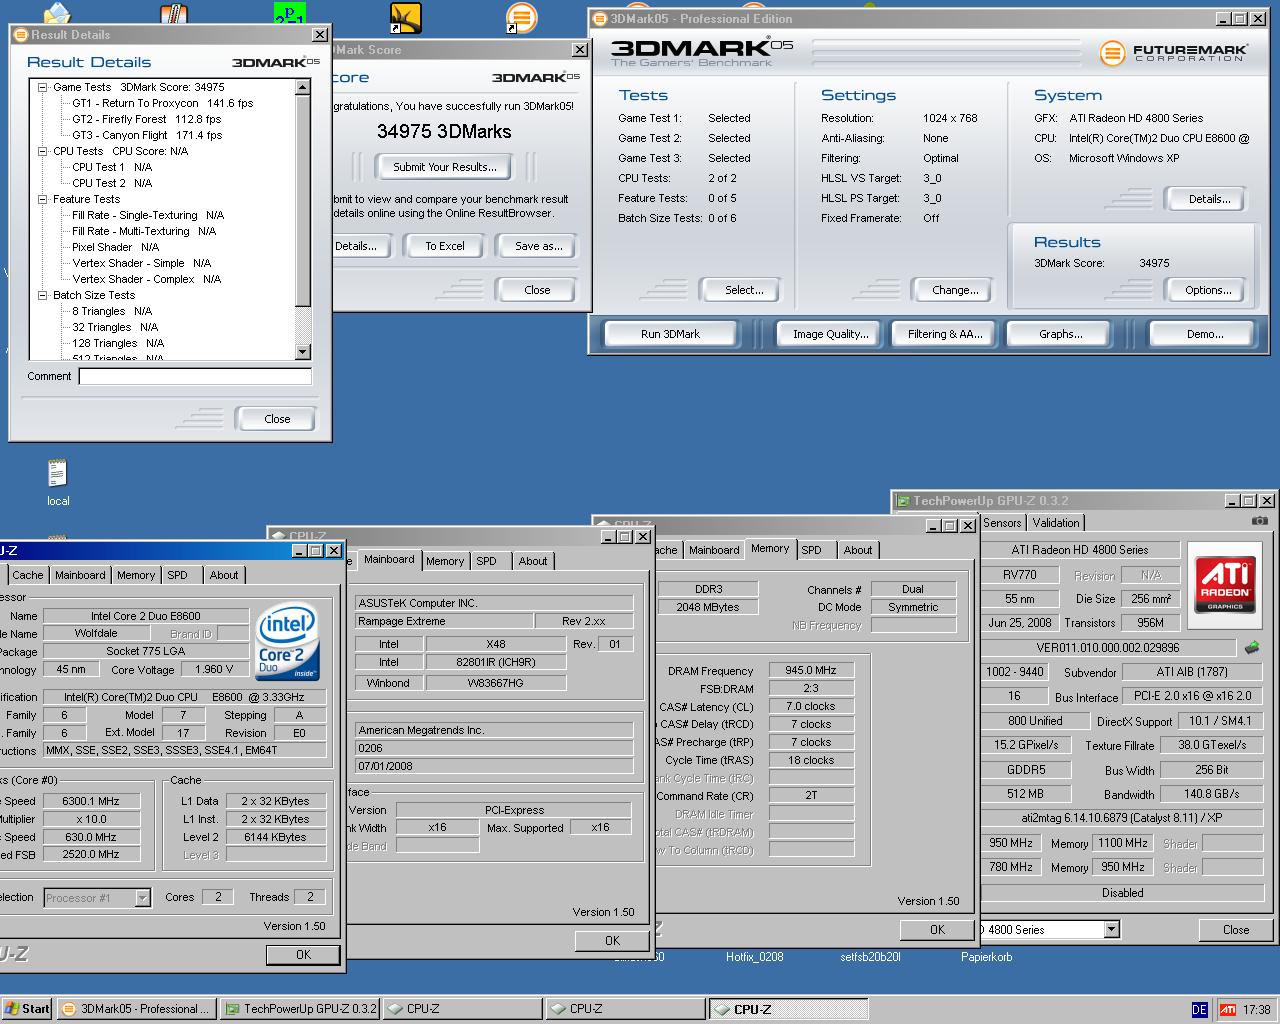Screen dimensions: 1280x1024
Task: Click the Result Details vertical scrollbar thumb
Action: coord(303,201)
